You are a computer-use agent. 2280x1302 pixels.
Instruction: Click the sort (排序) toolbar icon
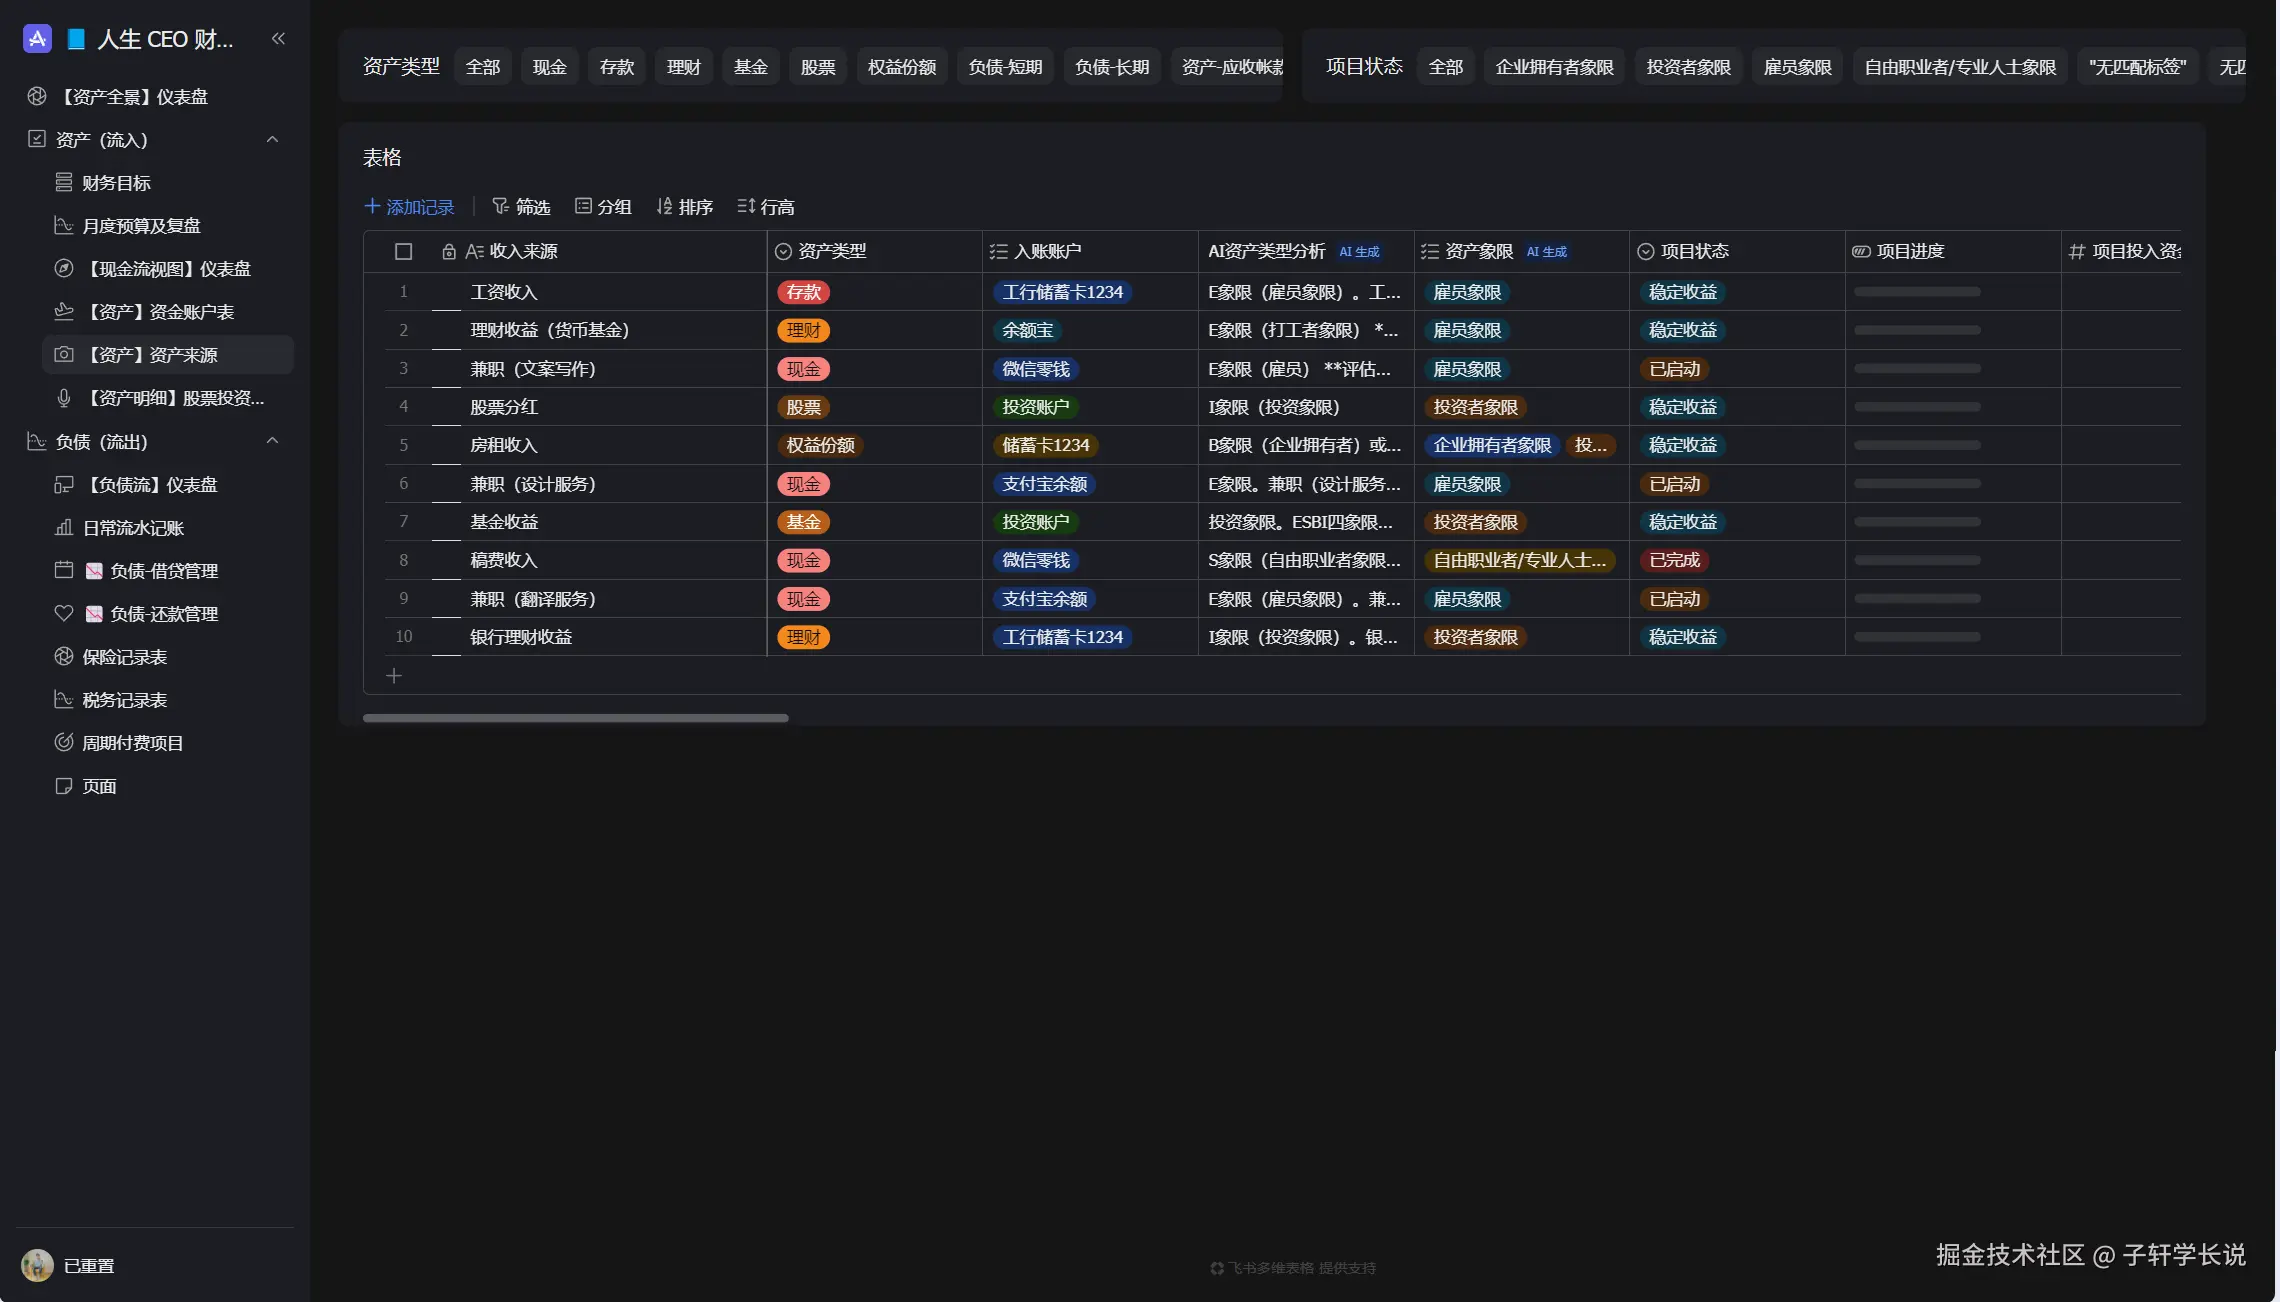tap(664, 206)
